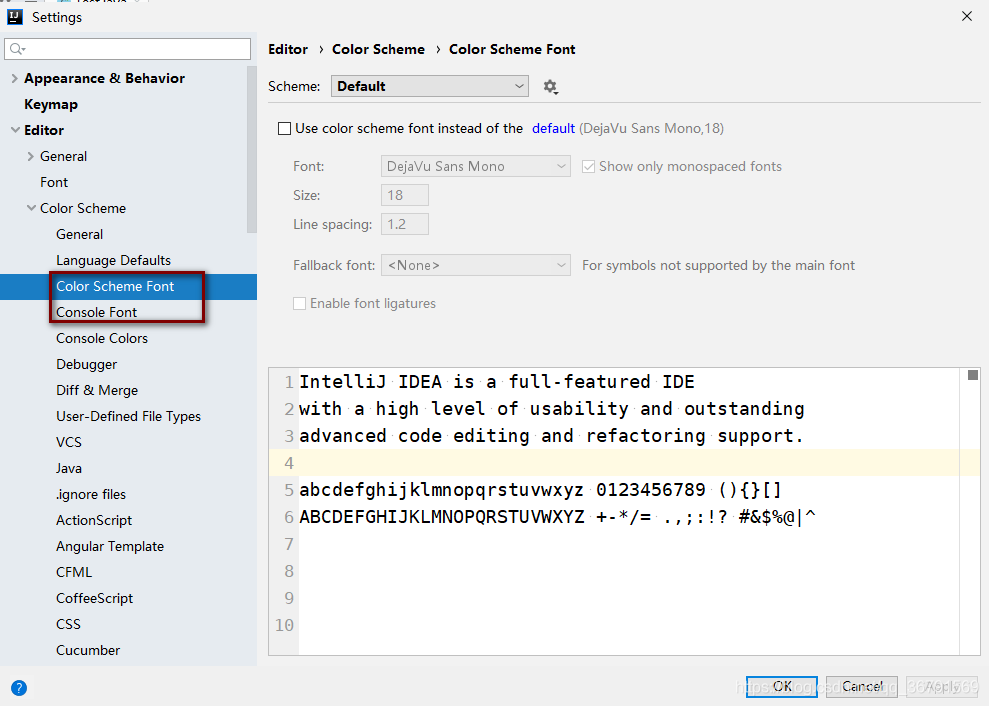Toggle 'Show only monospaced fonts' checkbox
This screenshot has height=706, width=989.
pos(588,167)
